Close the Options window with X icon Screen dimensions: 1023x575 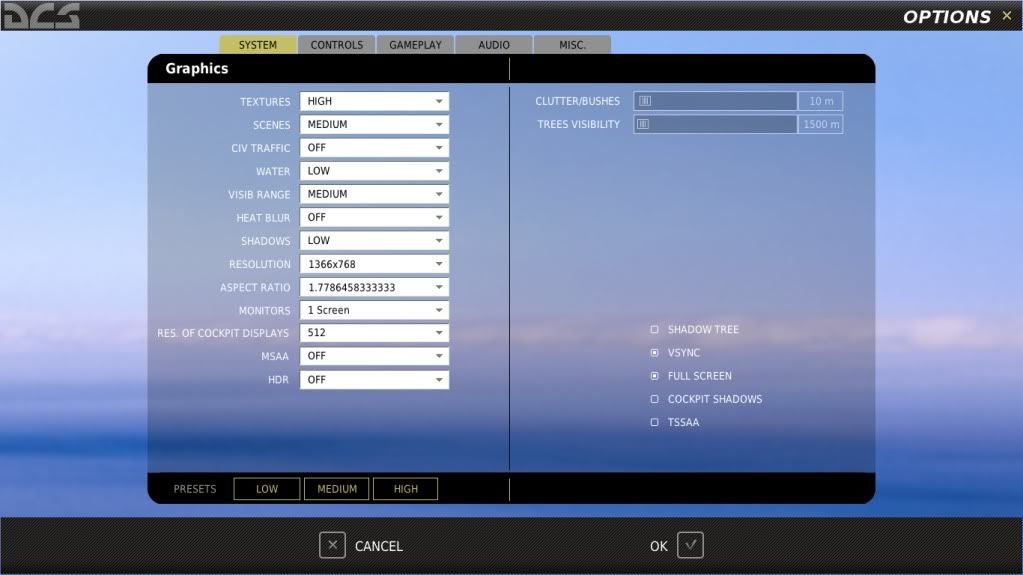click(1006, 15)
